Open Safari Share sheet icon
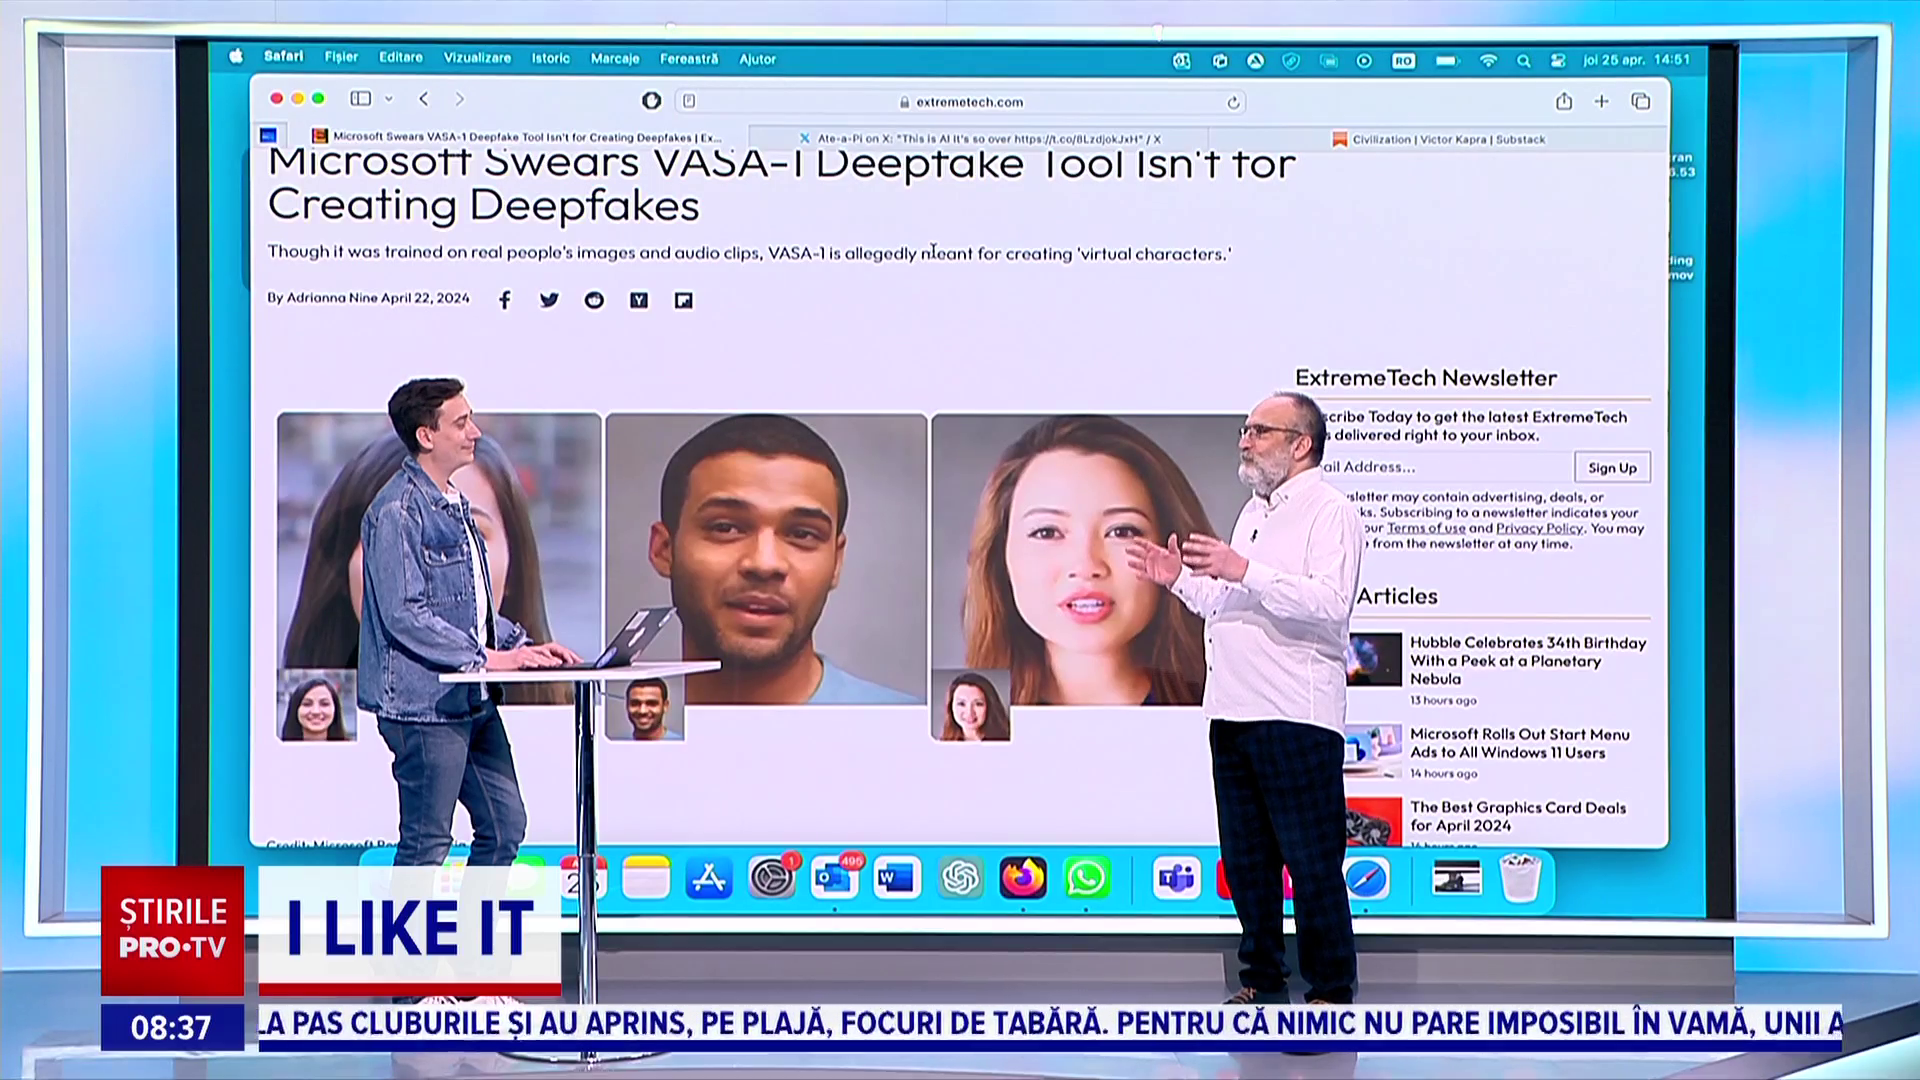1920x1080 pixels. point(1564,101)
